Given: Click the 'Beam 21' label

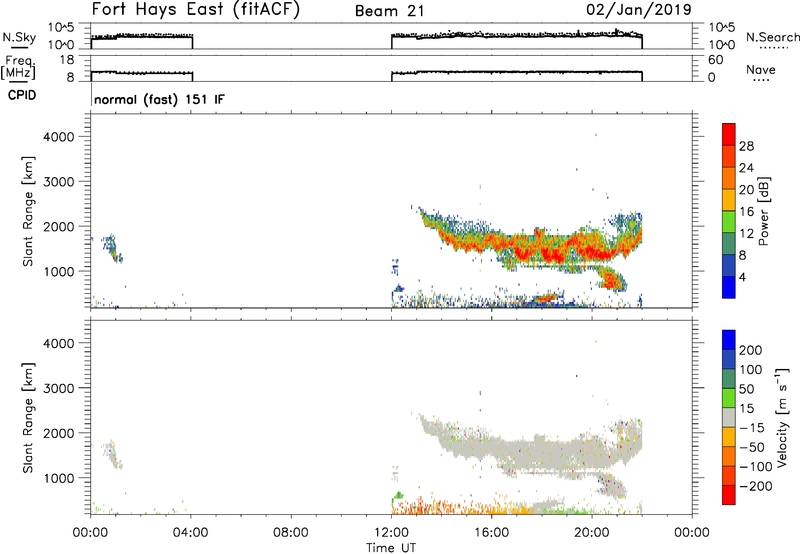Looking at the screenshot, I should [x=389, y=11].
